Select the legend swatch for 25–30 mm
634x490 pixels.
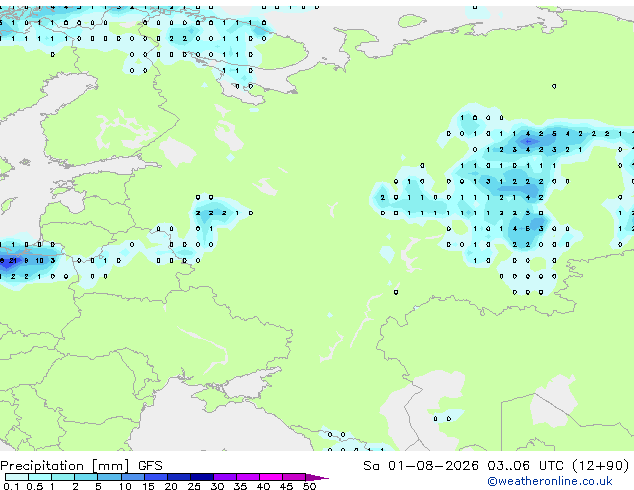coord(201,477)
